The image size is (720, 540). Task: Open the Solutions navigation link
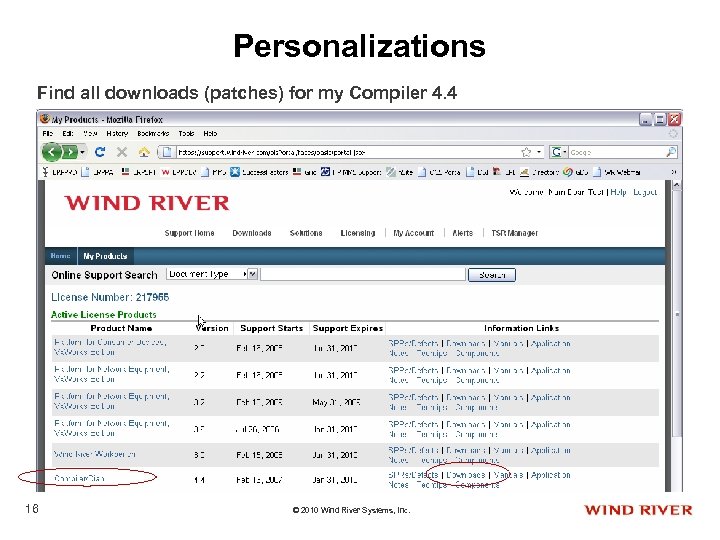point(306,233)
